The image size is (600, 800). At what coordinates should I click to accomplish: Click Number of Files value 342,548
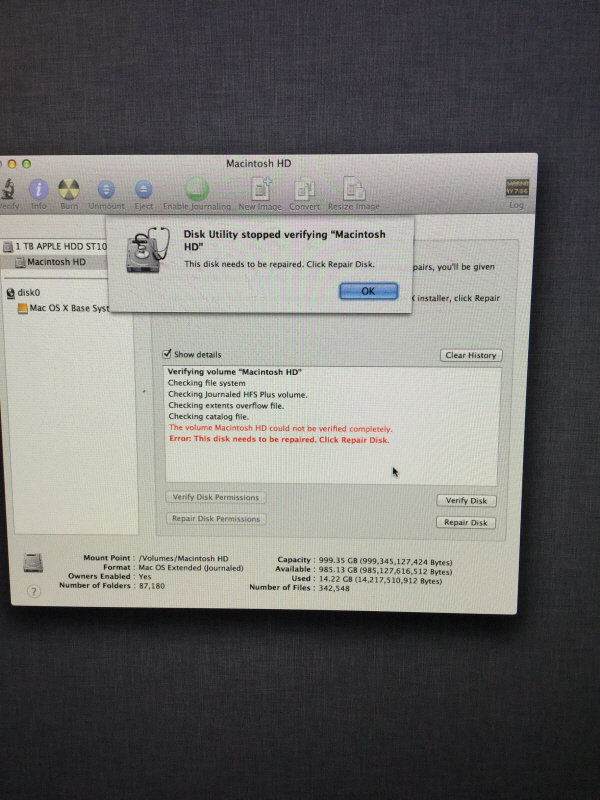[x=334, y=588]
